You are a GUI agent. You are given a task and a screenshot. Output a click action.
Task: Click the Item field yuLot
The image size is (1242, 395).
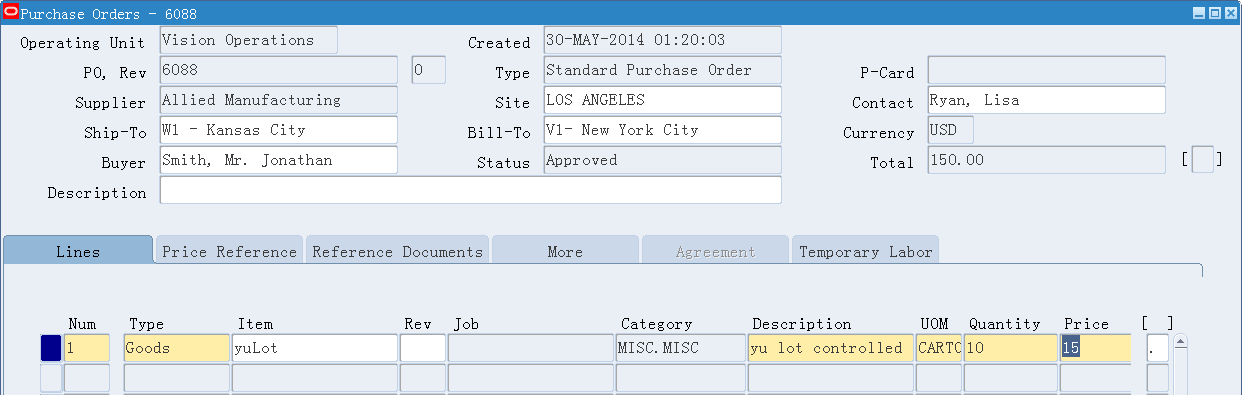(x=315, y=348)
